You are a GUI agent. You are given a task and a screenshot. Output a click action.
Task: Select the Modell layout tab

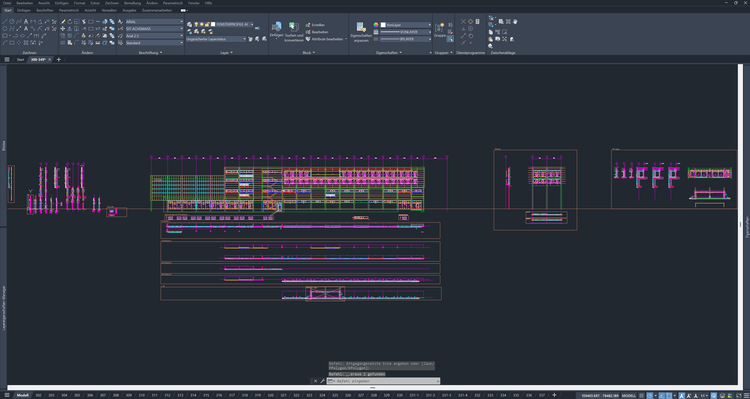click(22, 396)
